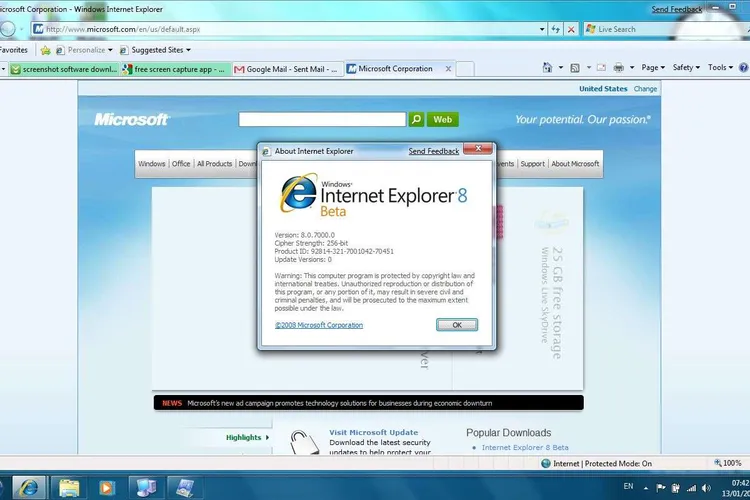Click the Microsoft logo on the page
The height and width of the screenshot is (500, 750).
[x=132, y=119]
